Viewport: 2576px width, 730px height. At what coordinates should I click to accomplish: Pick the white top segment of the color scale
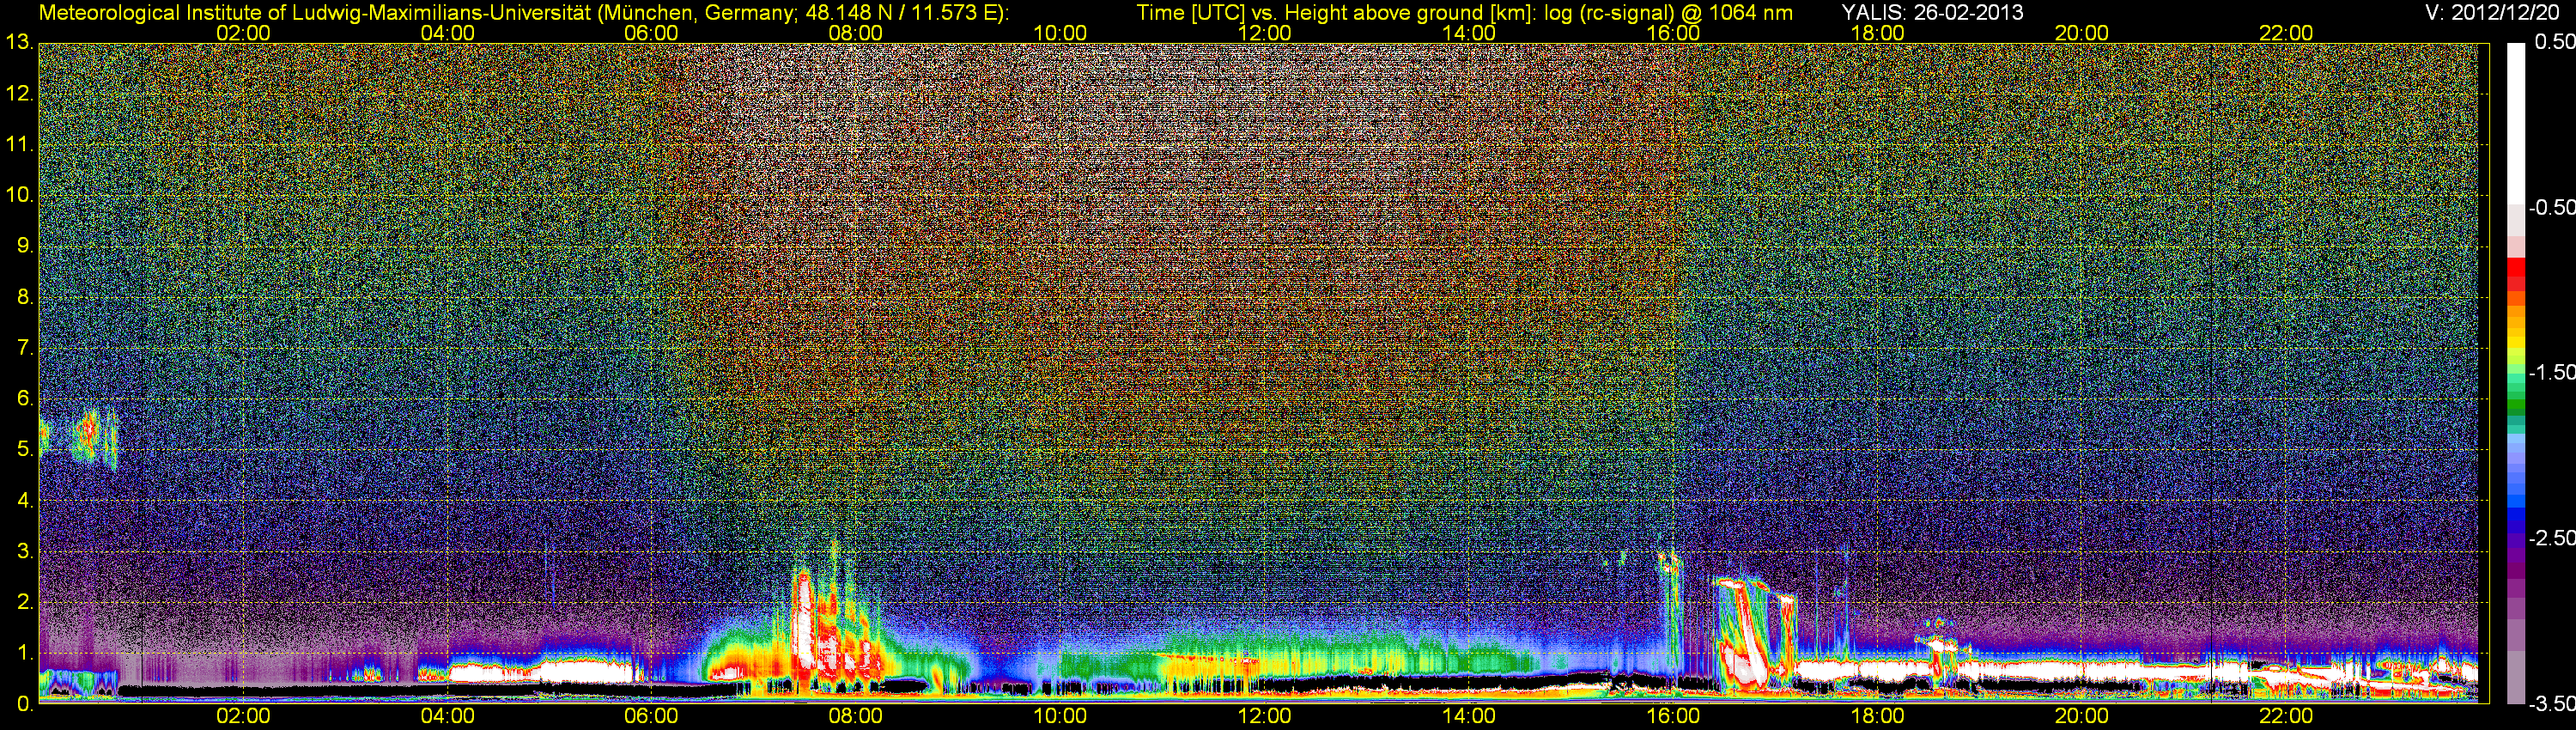coord(2514,123)
